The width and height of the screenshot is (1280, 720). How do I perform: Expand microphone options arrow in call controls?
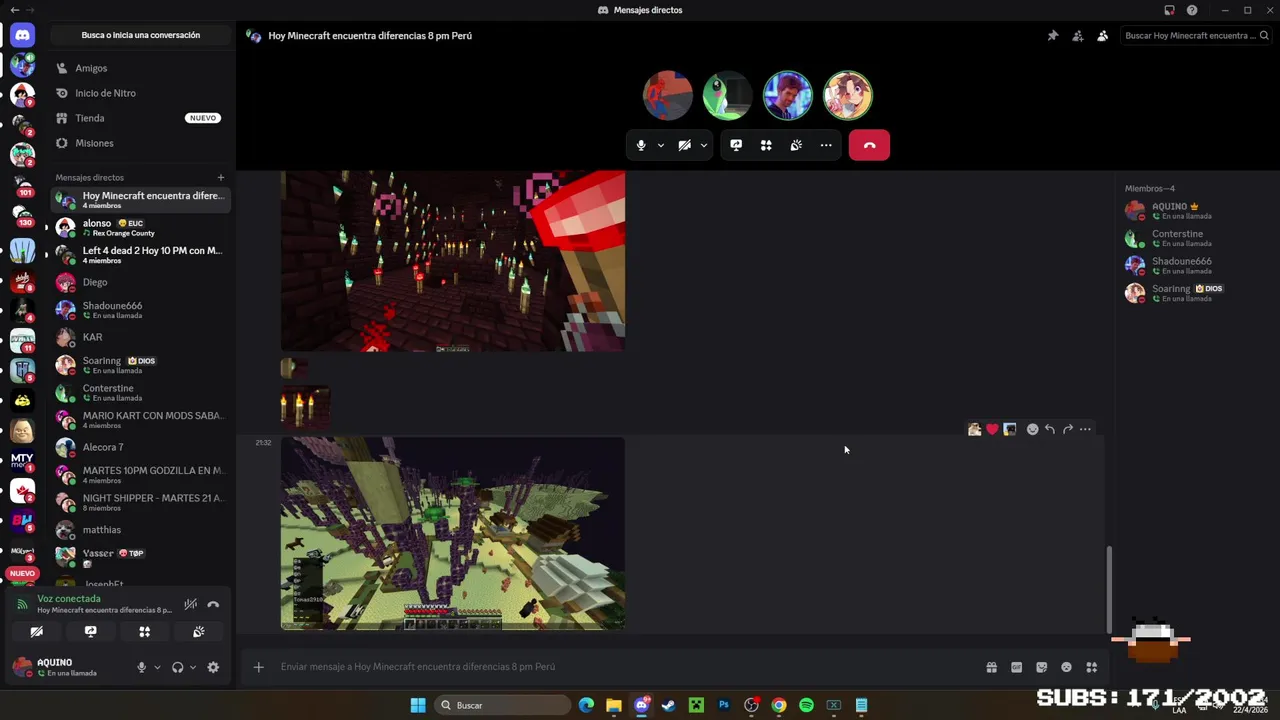pos(660,145)
